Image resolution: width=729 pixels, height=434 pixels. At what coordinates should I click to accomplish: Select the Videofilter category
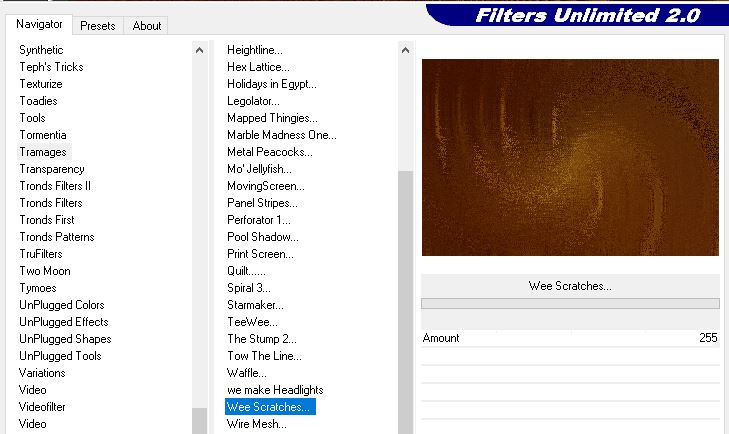42,407
